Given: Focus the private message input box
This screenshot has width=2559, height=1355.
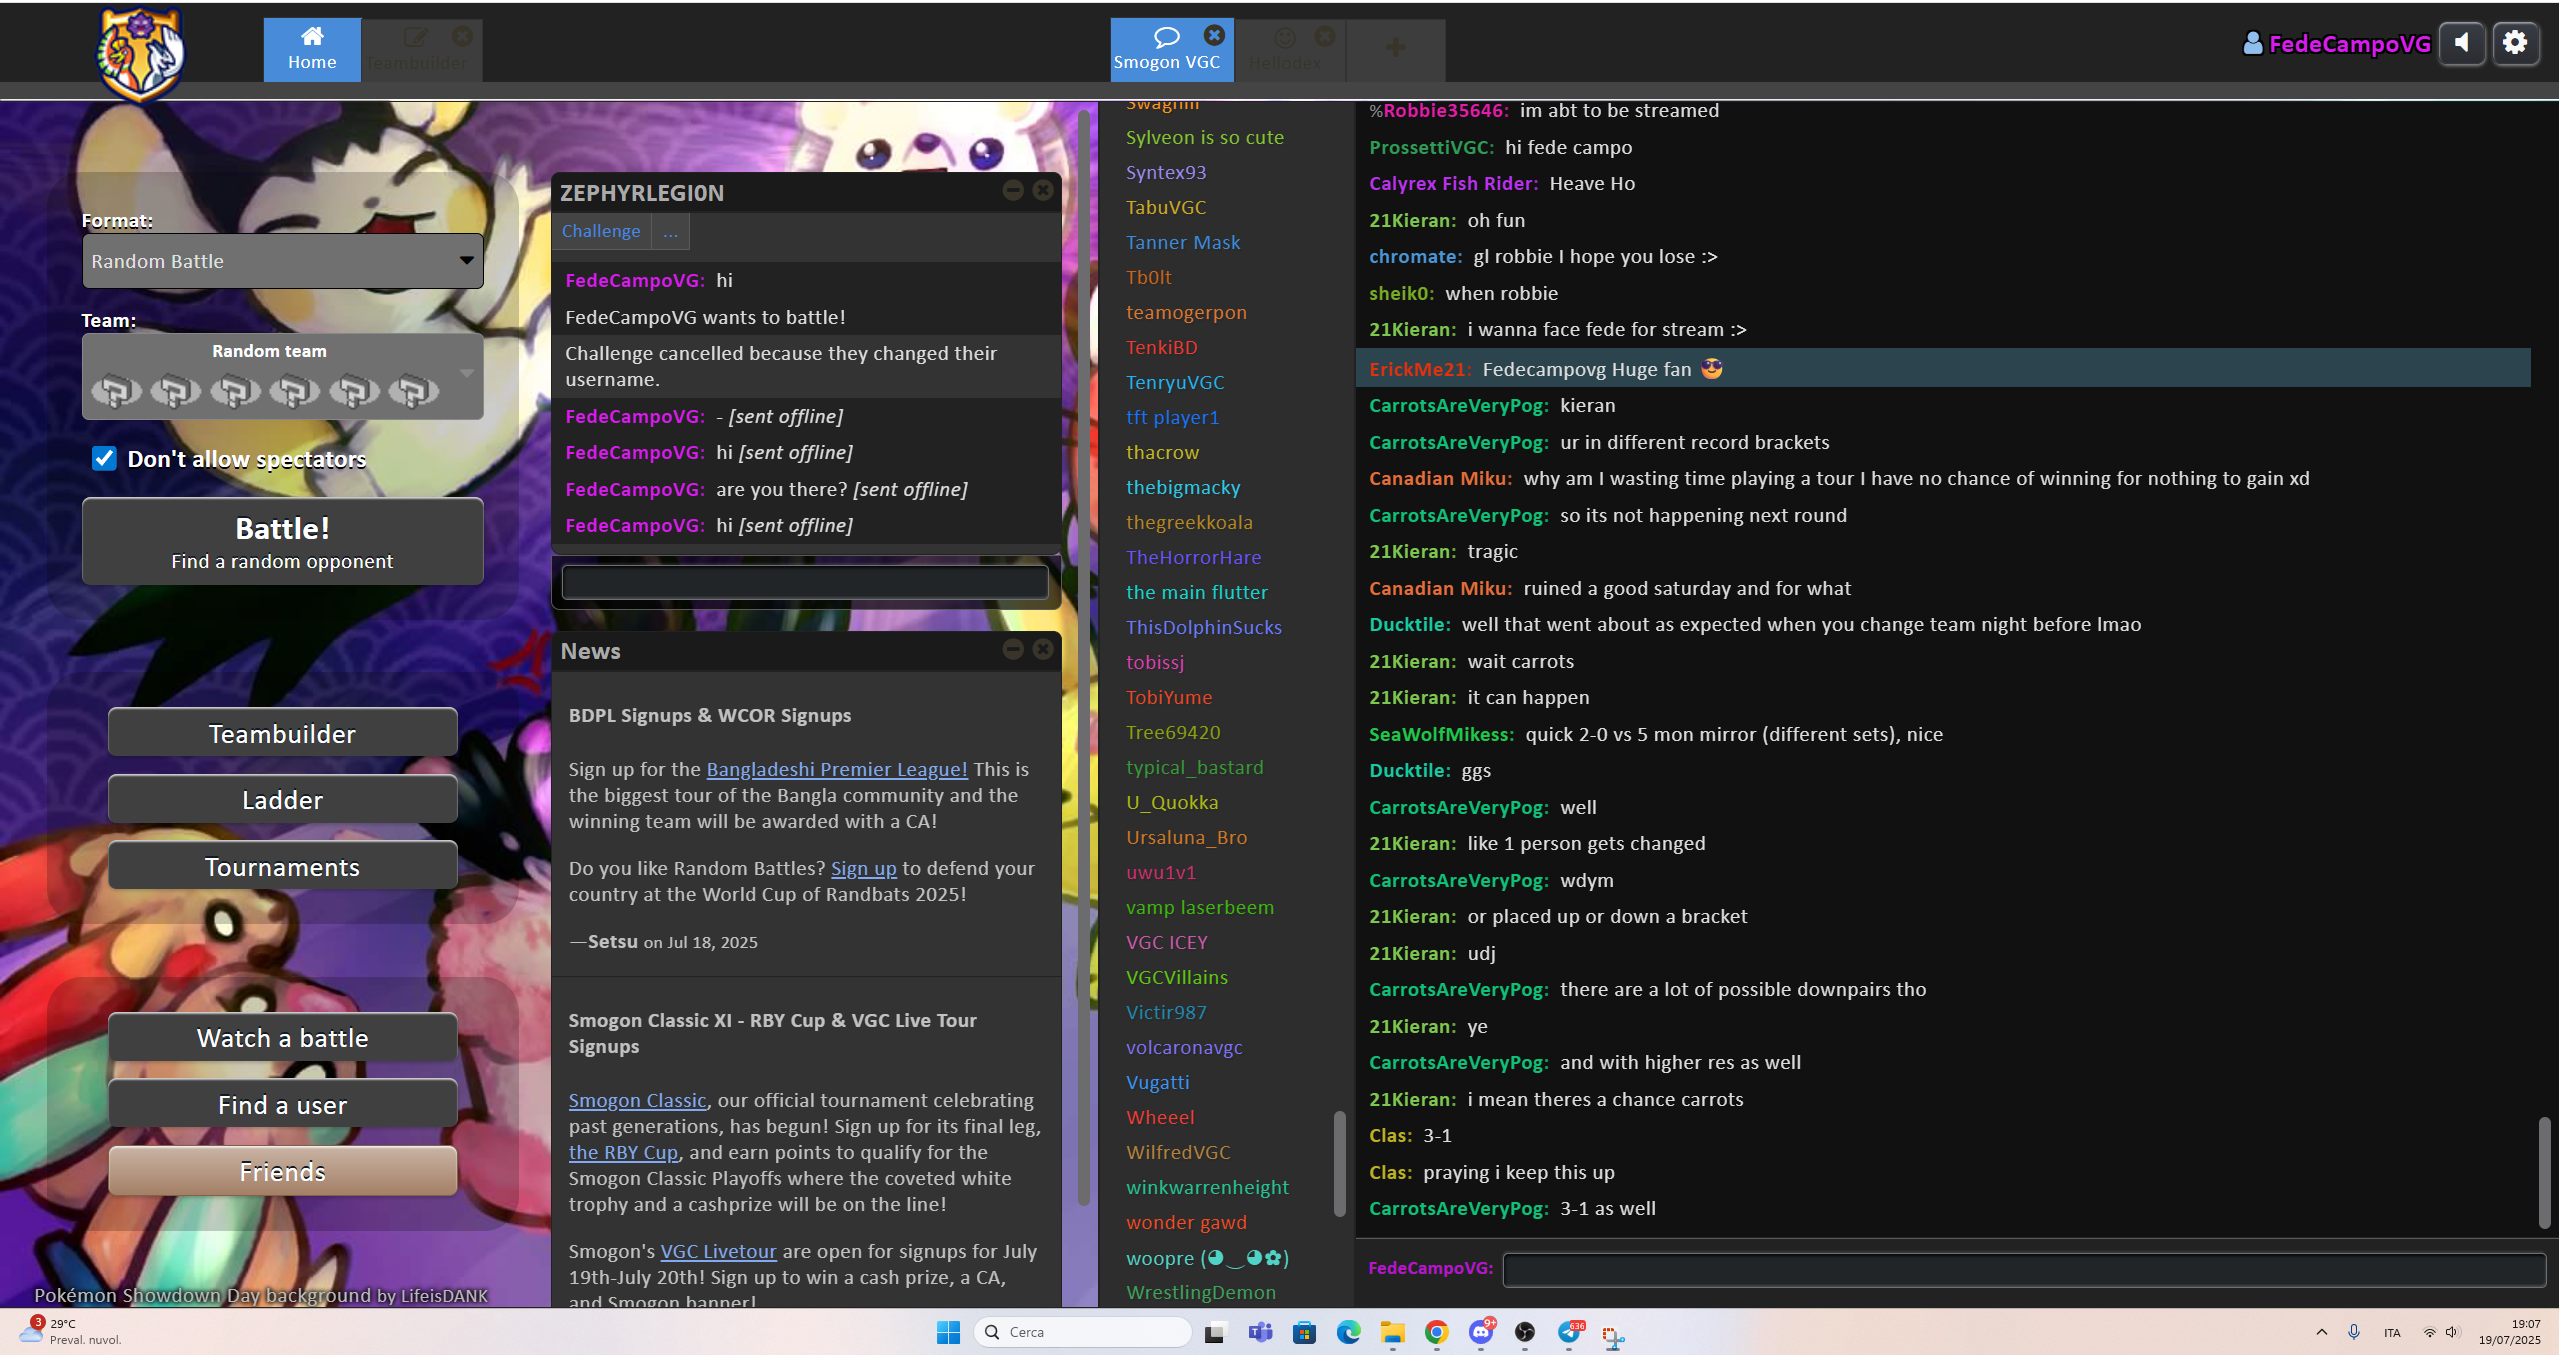Looking at the screenshot, I should click(805, 582).
